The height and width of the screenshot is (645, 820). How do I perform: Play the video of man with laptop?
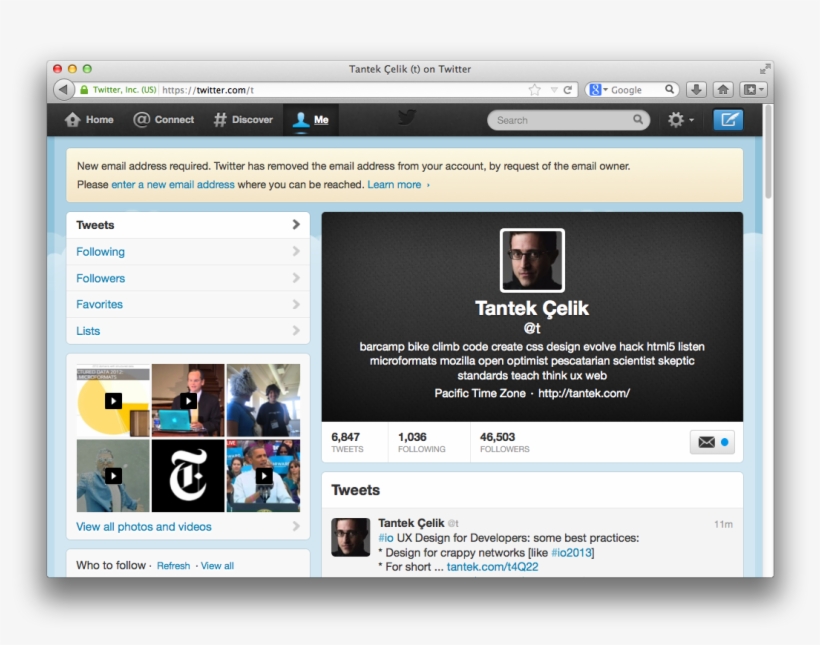coord(188,401)
